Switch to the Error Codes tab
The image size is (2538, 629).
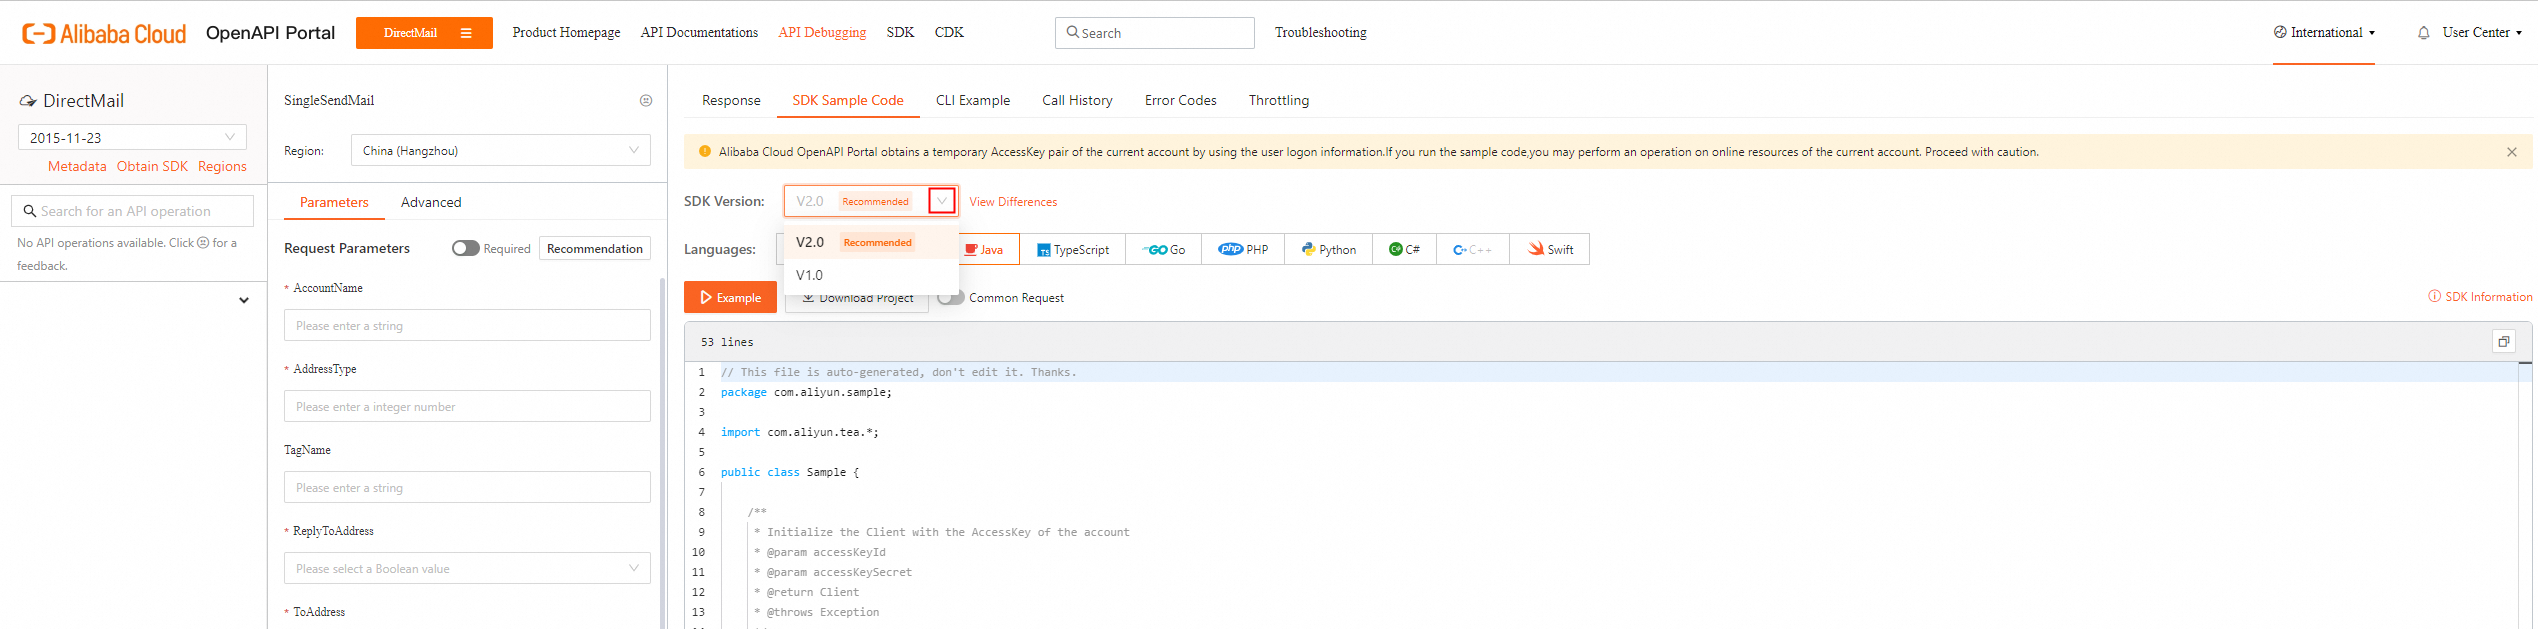click(x=1180, y=101)
